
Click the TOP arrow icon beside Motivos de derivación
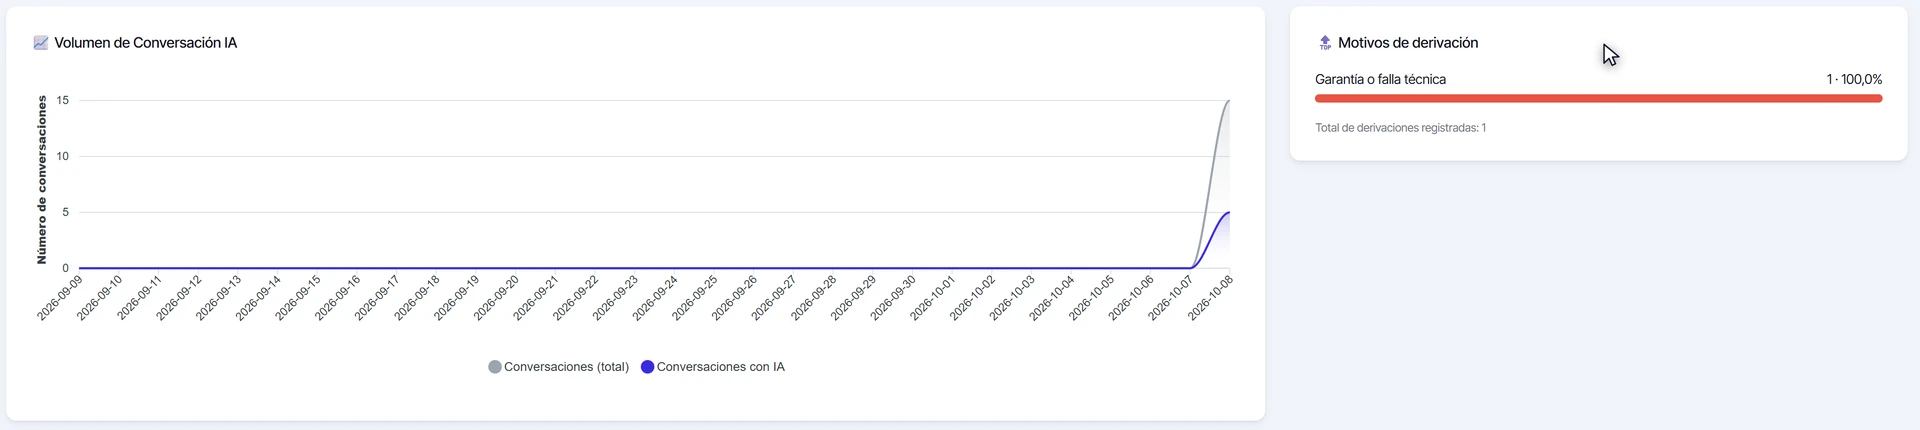click(x=1325, y=43)
